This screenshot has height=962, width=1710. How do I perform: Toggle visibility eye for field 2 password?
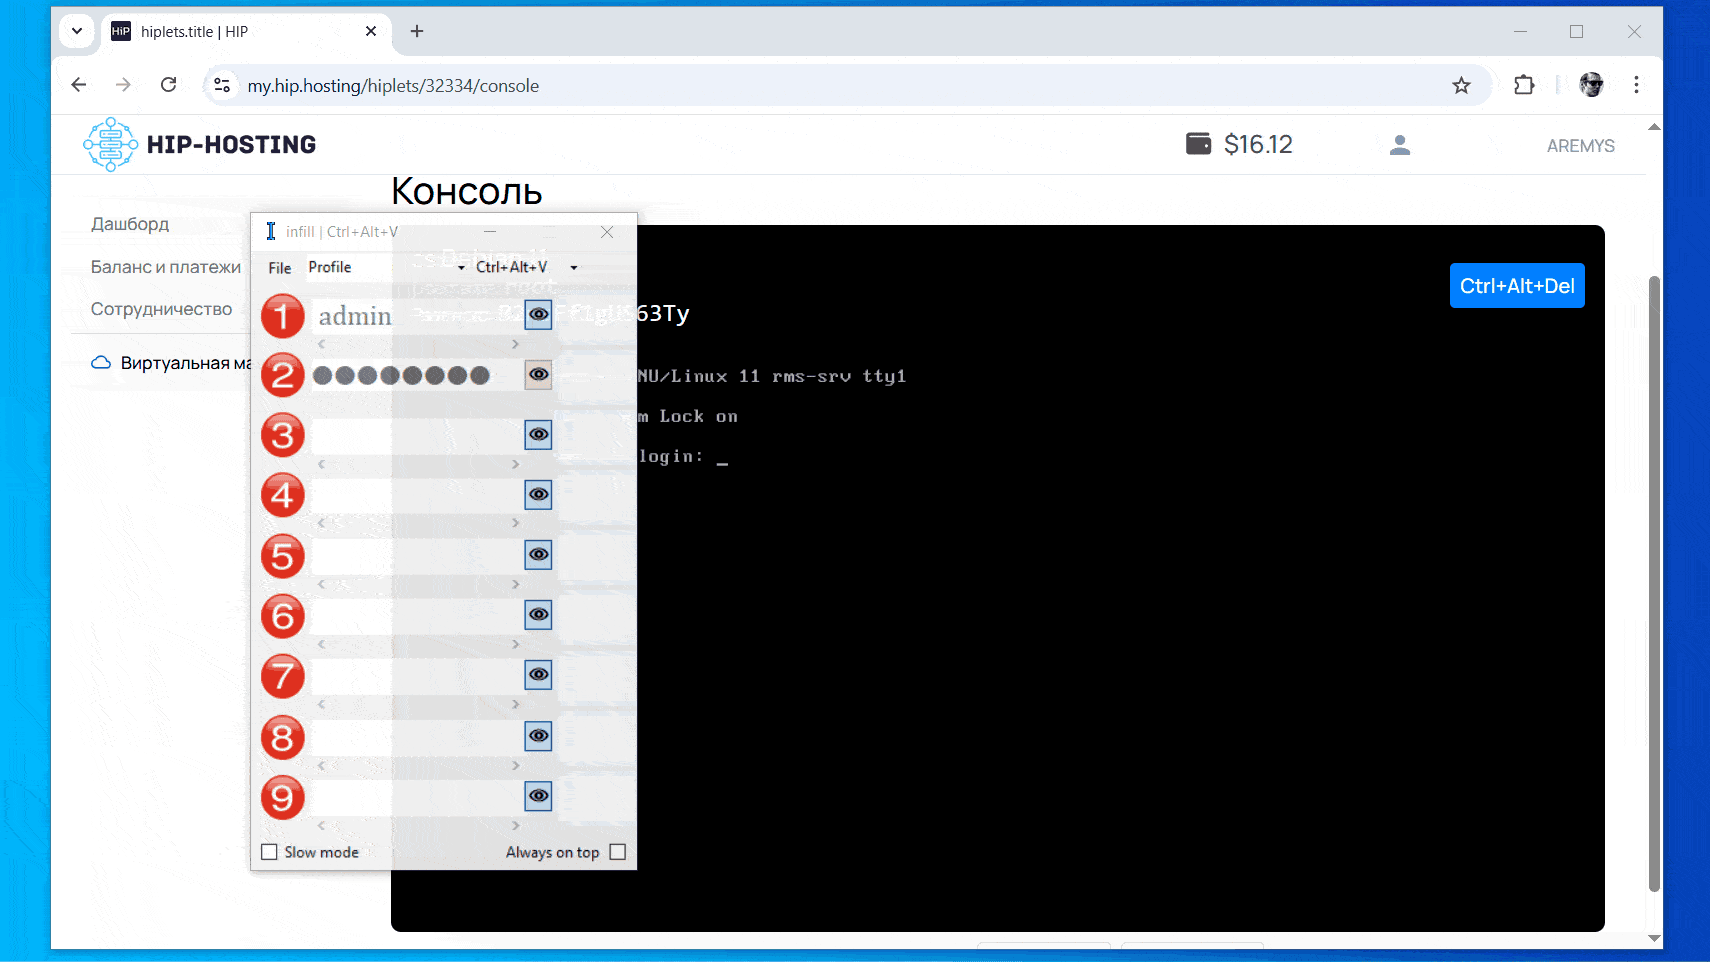[x=538, y=375]
